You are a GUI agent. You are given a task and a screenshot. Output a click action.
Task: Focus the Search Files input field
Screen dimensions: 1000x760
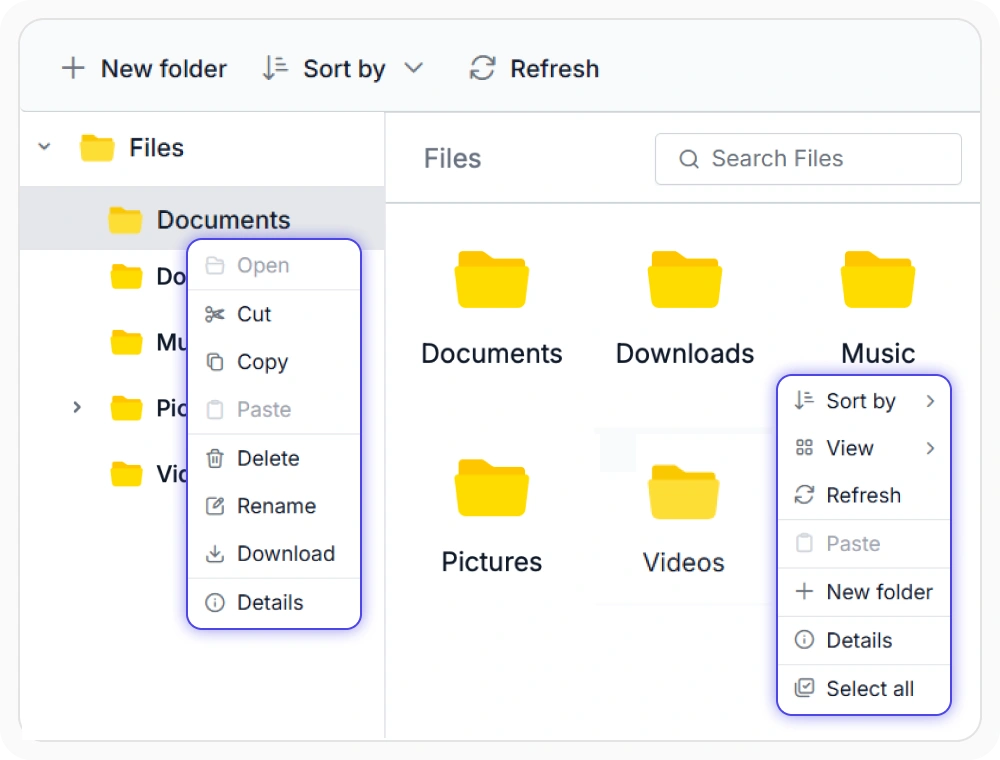coord(808,159)
